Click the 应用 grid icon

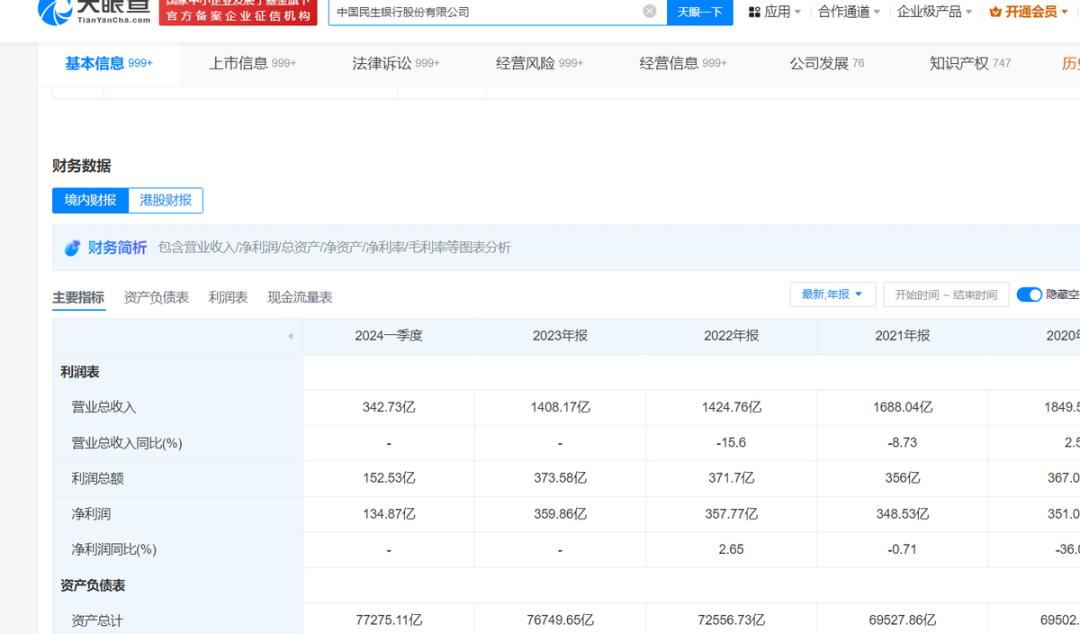(754, 12)
